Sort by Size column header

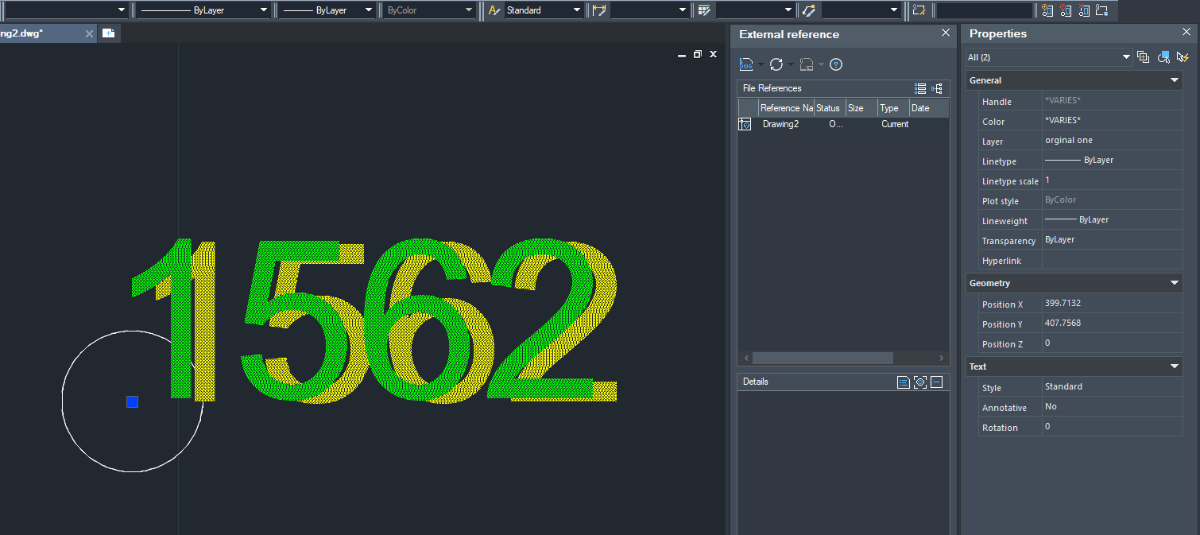(860, 107)
